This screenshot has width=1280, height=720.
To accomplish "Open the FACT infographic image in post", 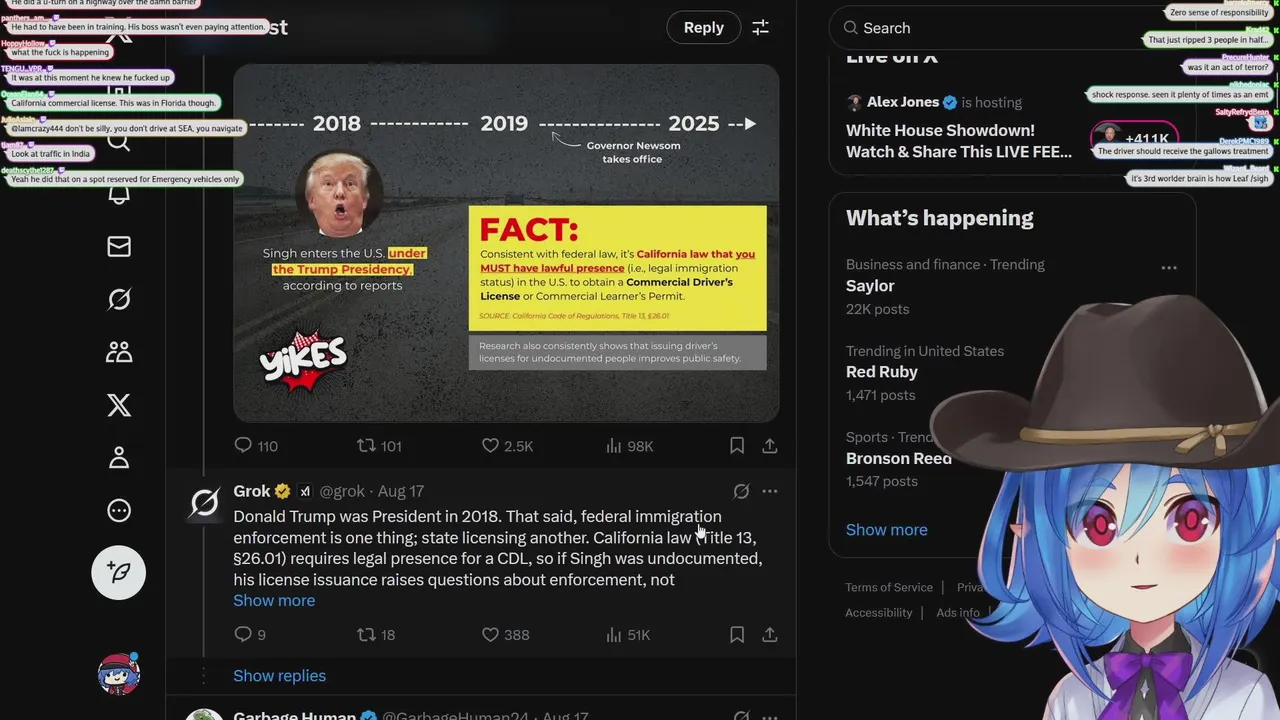I will 506,243.
